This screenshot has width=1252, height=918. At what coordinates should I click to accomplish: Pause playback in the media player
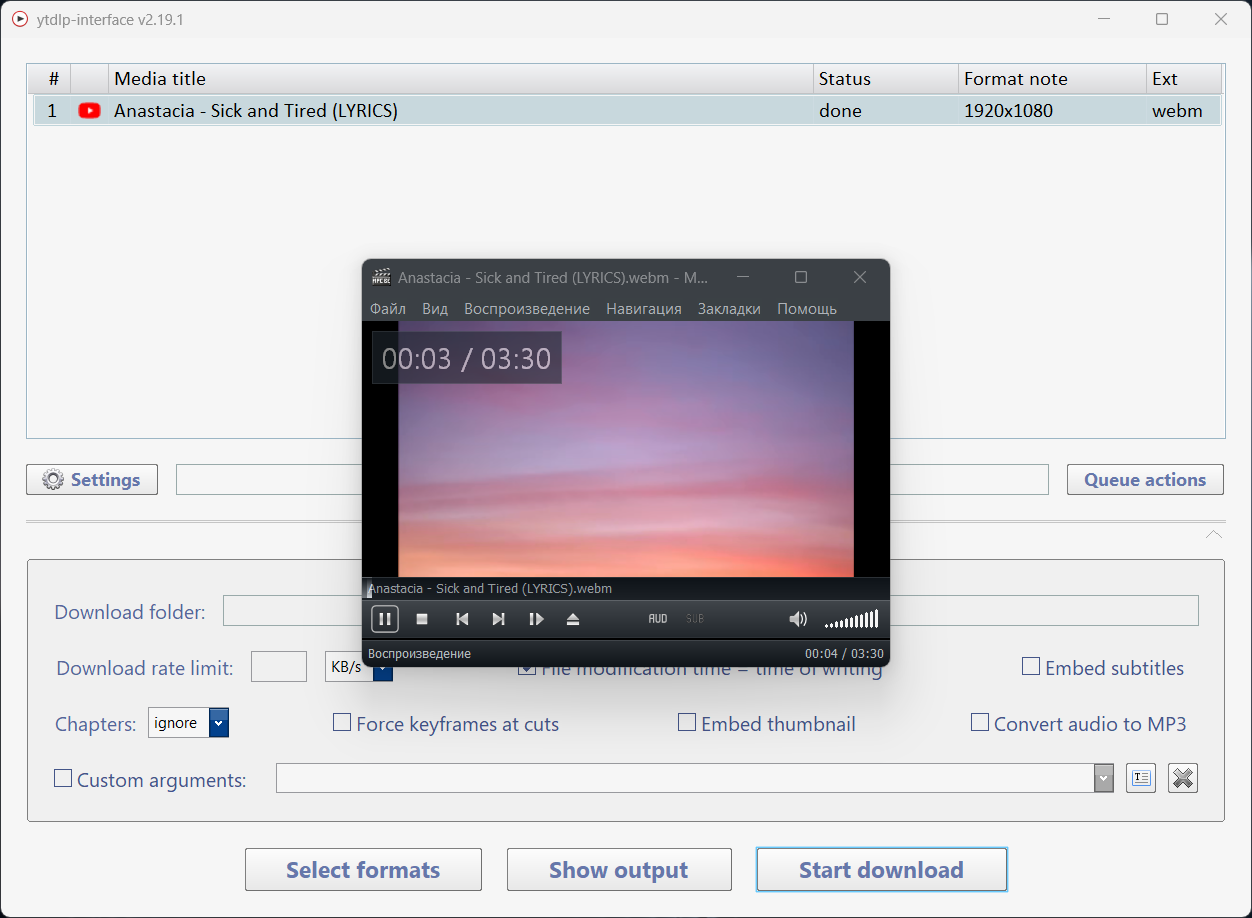[x=385, y=619]
